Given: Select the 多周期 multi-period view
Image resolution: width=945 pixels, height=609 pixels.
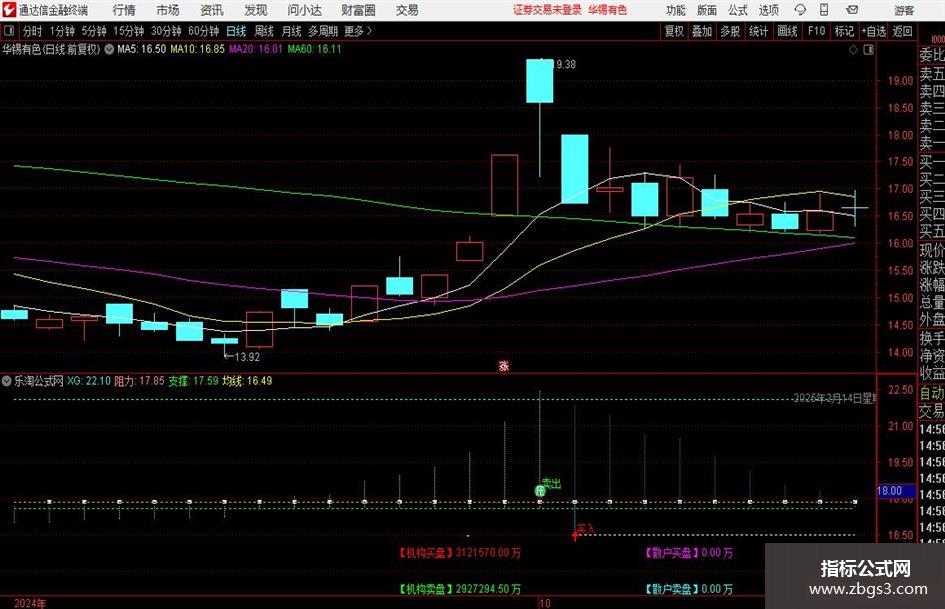Looking at the screenshot, I should [323, 31].
